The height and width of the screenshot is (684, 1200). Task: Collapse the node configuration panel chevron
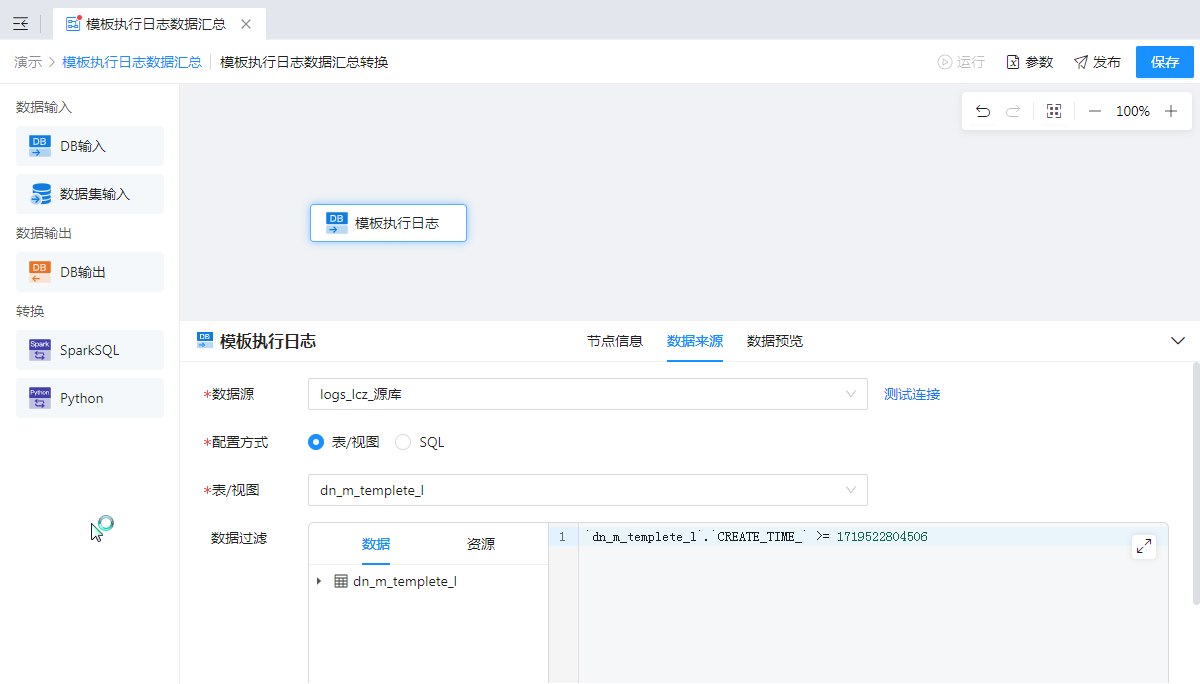(x=1177, y=341)
